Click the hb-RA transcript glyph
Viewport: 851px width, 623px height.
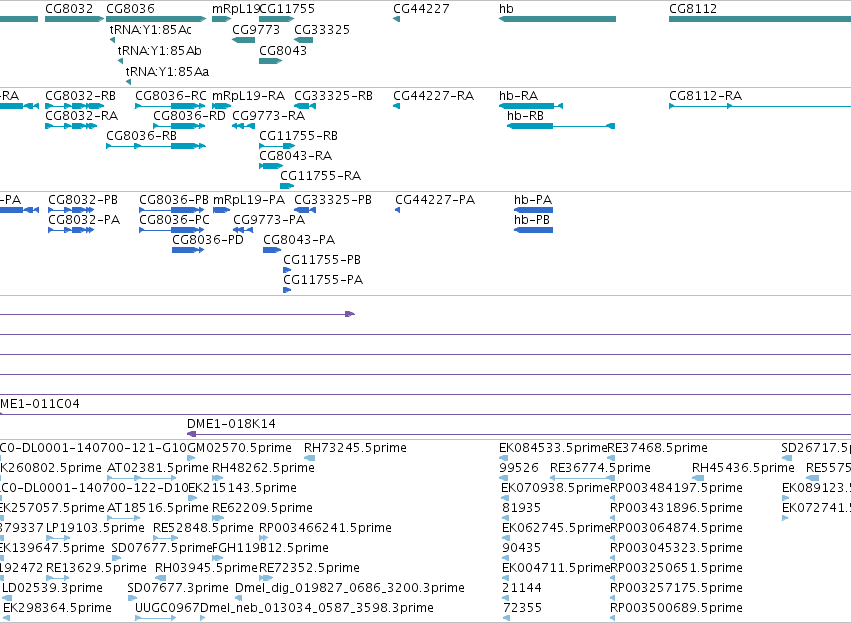(531, 106)
